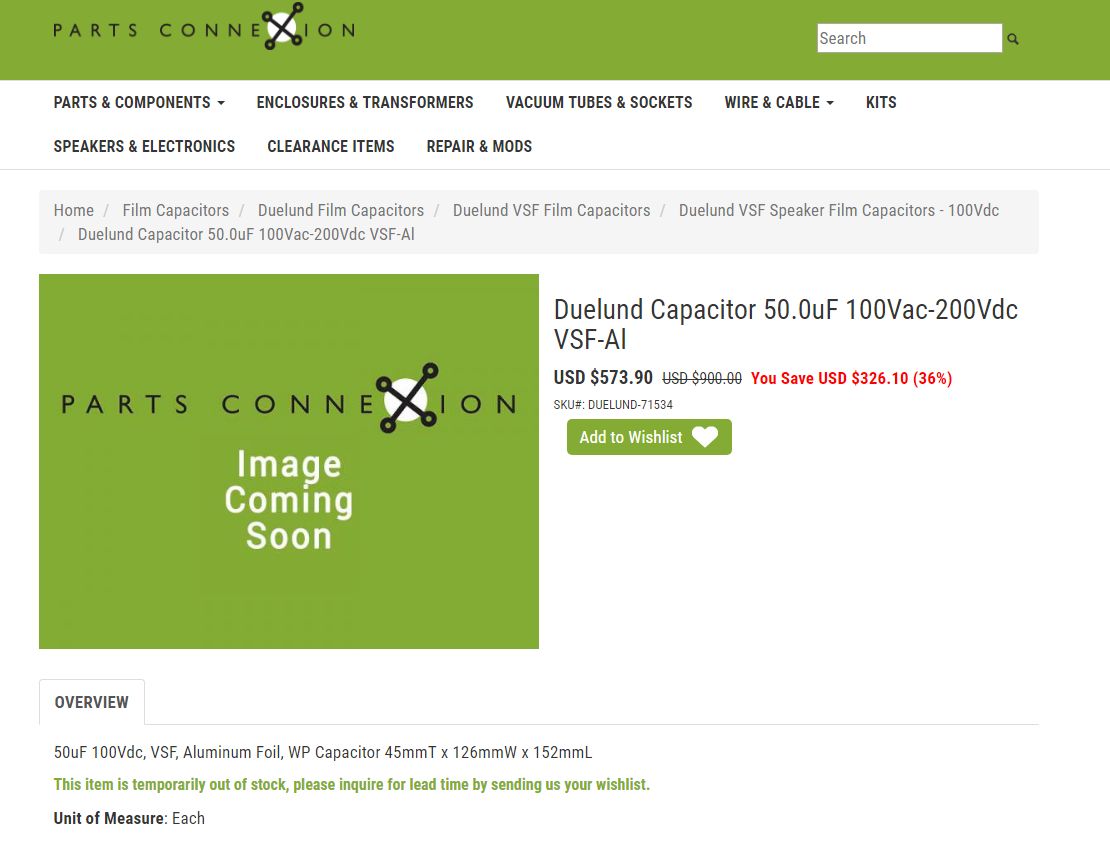
Task: Expand the Wire & Cable dropdown
Action: pyautogui.click(x=779, y=103)
